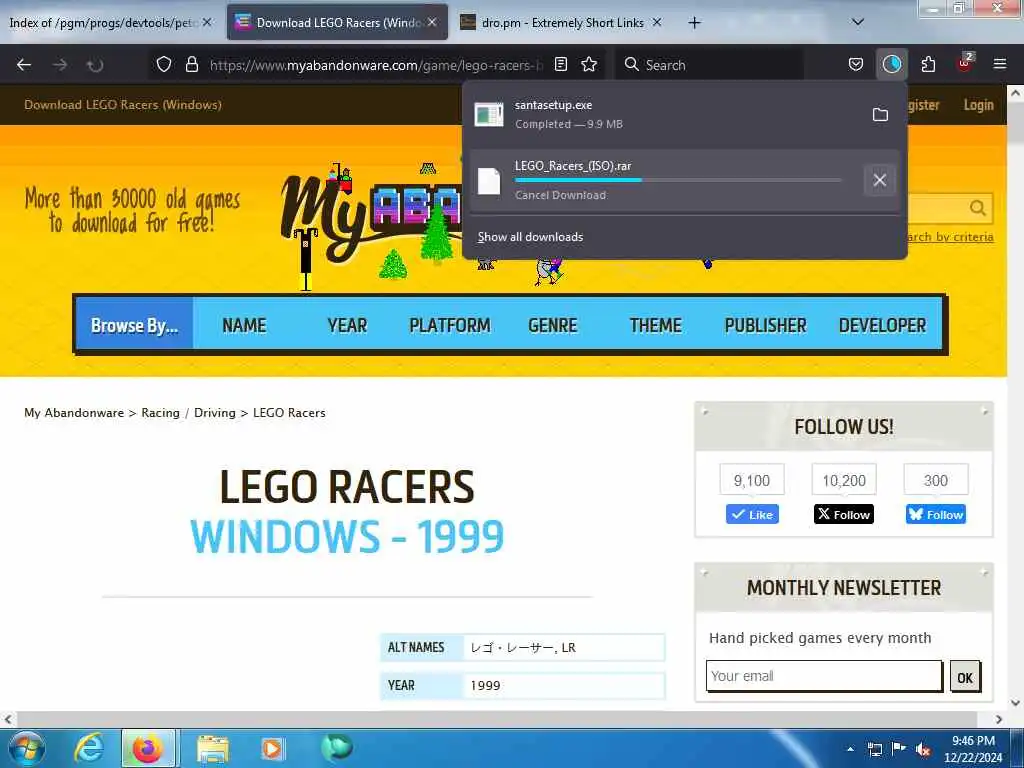Image resolution: width=1024 pixels, height=768 pixels.
Task: Submit newsletter with OK button
Action: (965, 677)
